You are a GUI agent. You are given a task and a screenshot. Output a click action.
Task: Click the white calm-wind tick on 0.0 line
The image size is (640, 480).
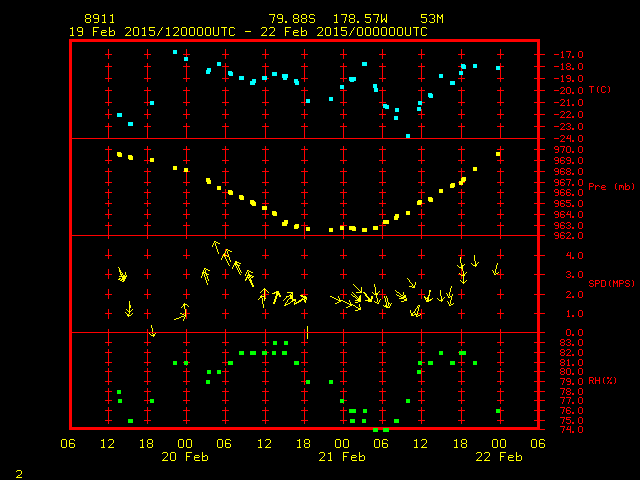point(307,332)
